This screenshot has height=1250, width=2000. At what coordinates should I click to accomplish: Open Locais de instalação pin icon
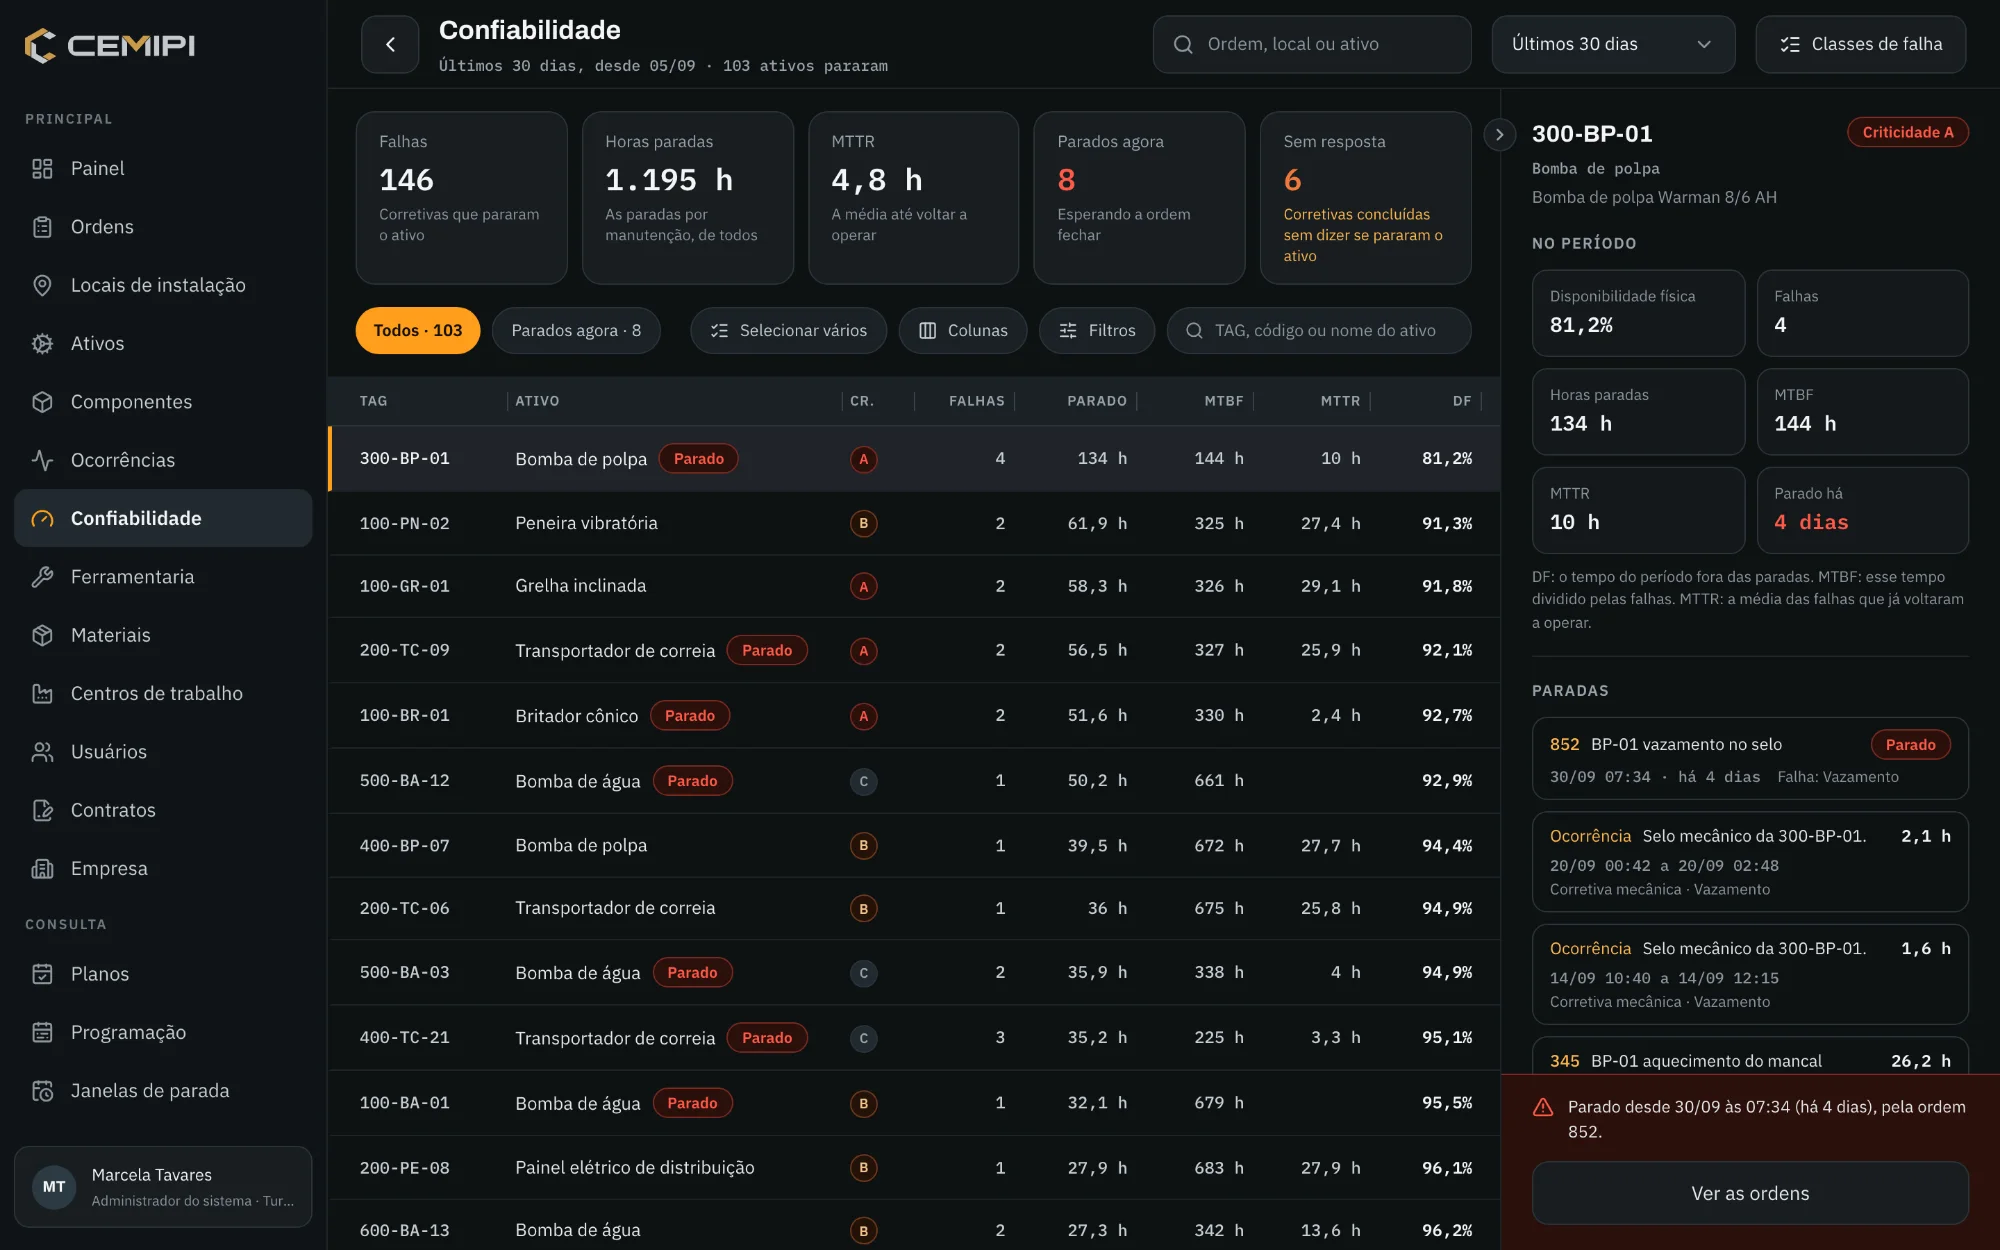pos(42,285)
